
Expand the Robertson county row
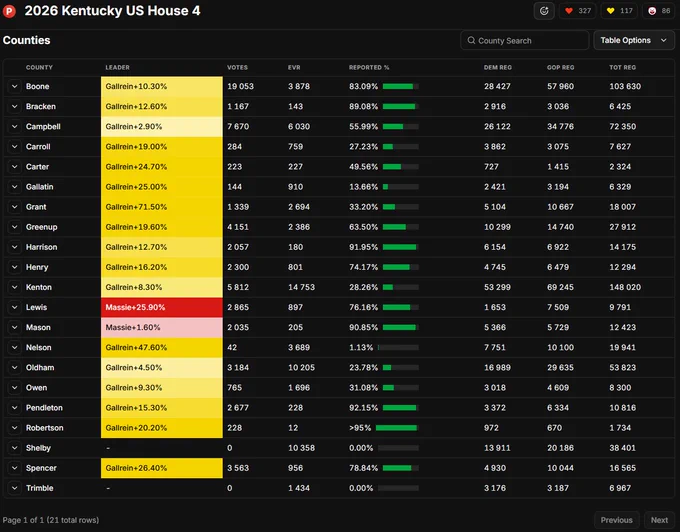tap(14, 428)
